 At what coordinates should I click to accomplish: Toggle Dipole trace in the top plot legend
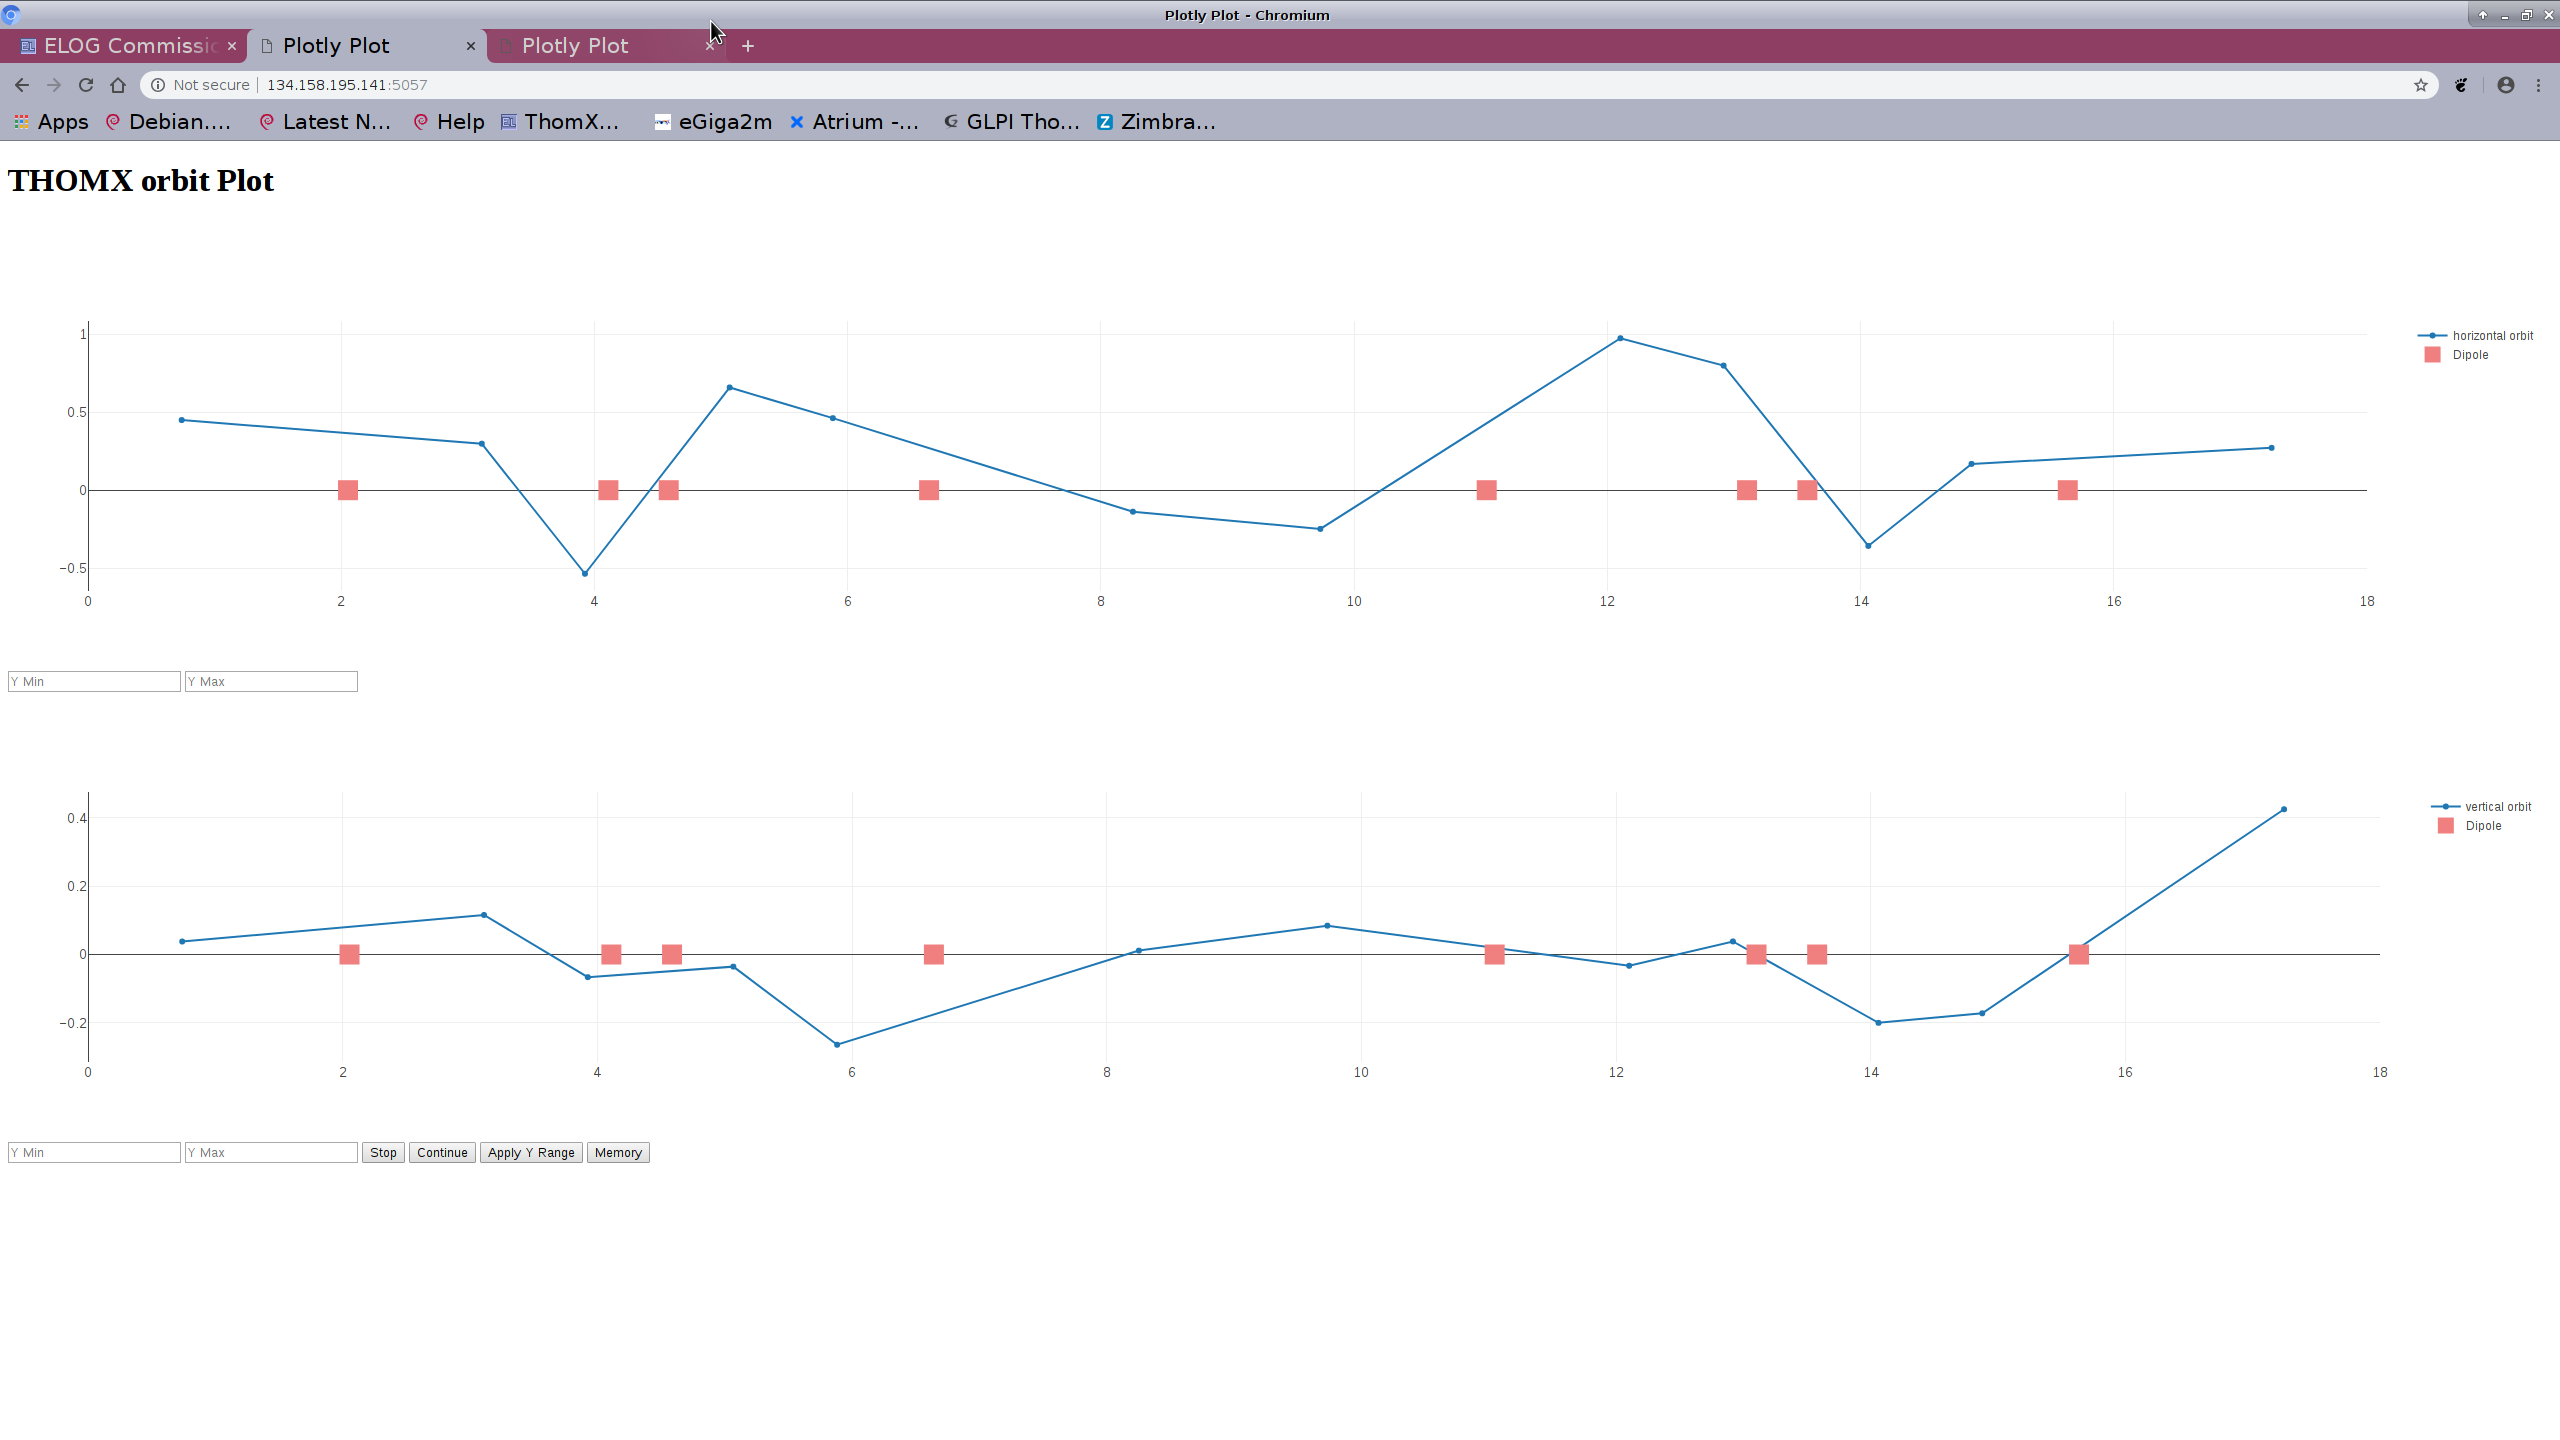pos(2469,355)
